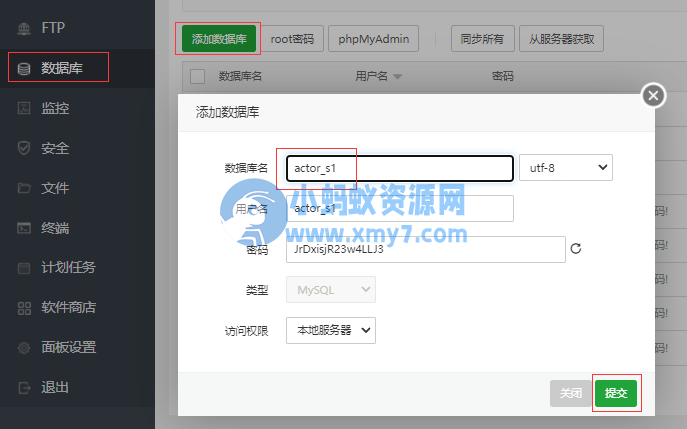Click the files folder icon

point(24,188)
